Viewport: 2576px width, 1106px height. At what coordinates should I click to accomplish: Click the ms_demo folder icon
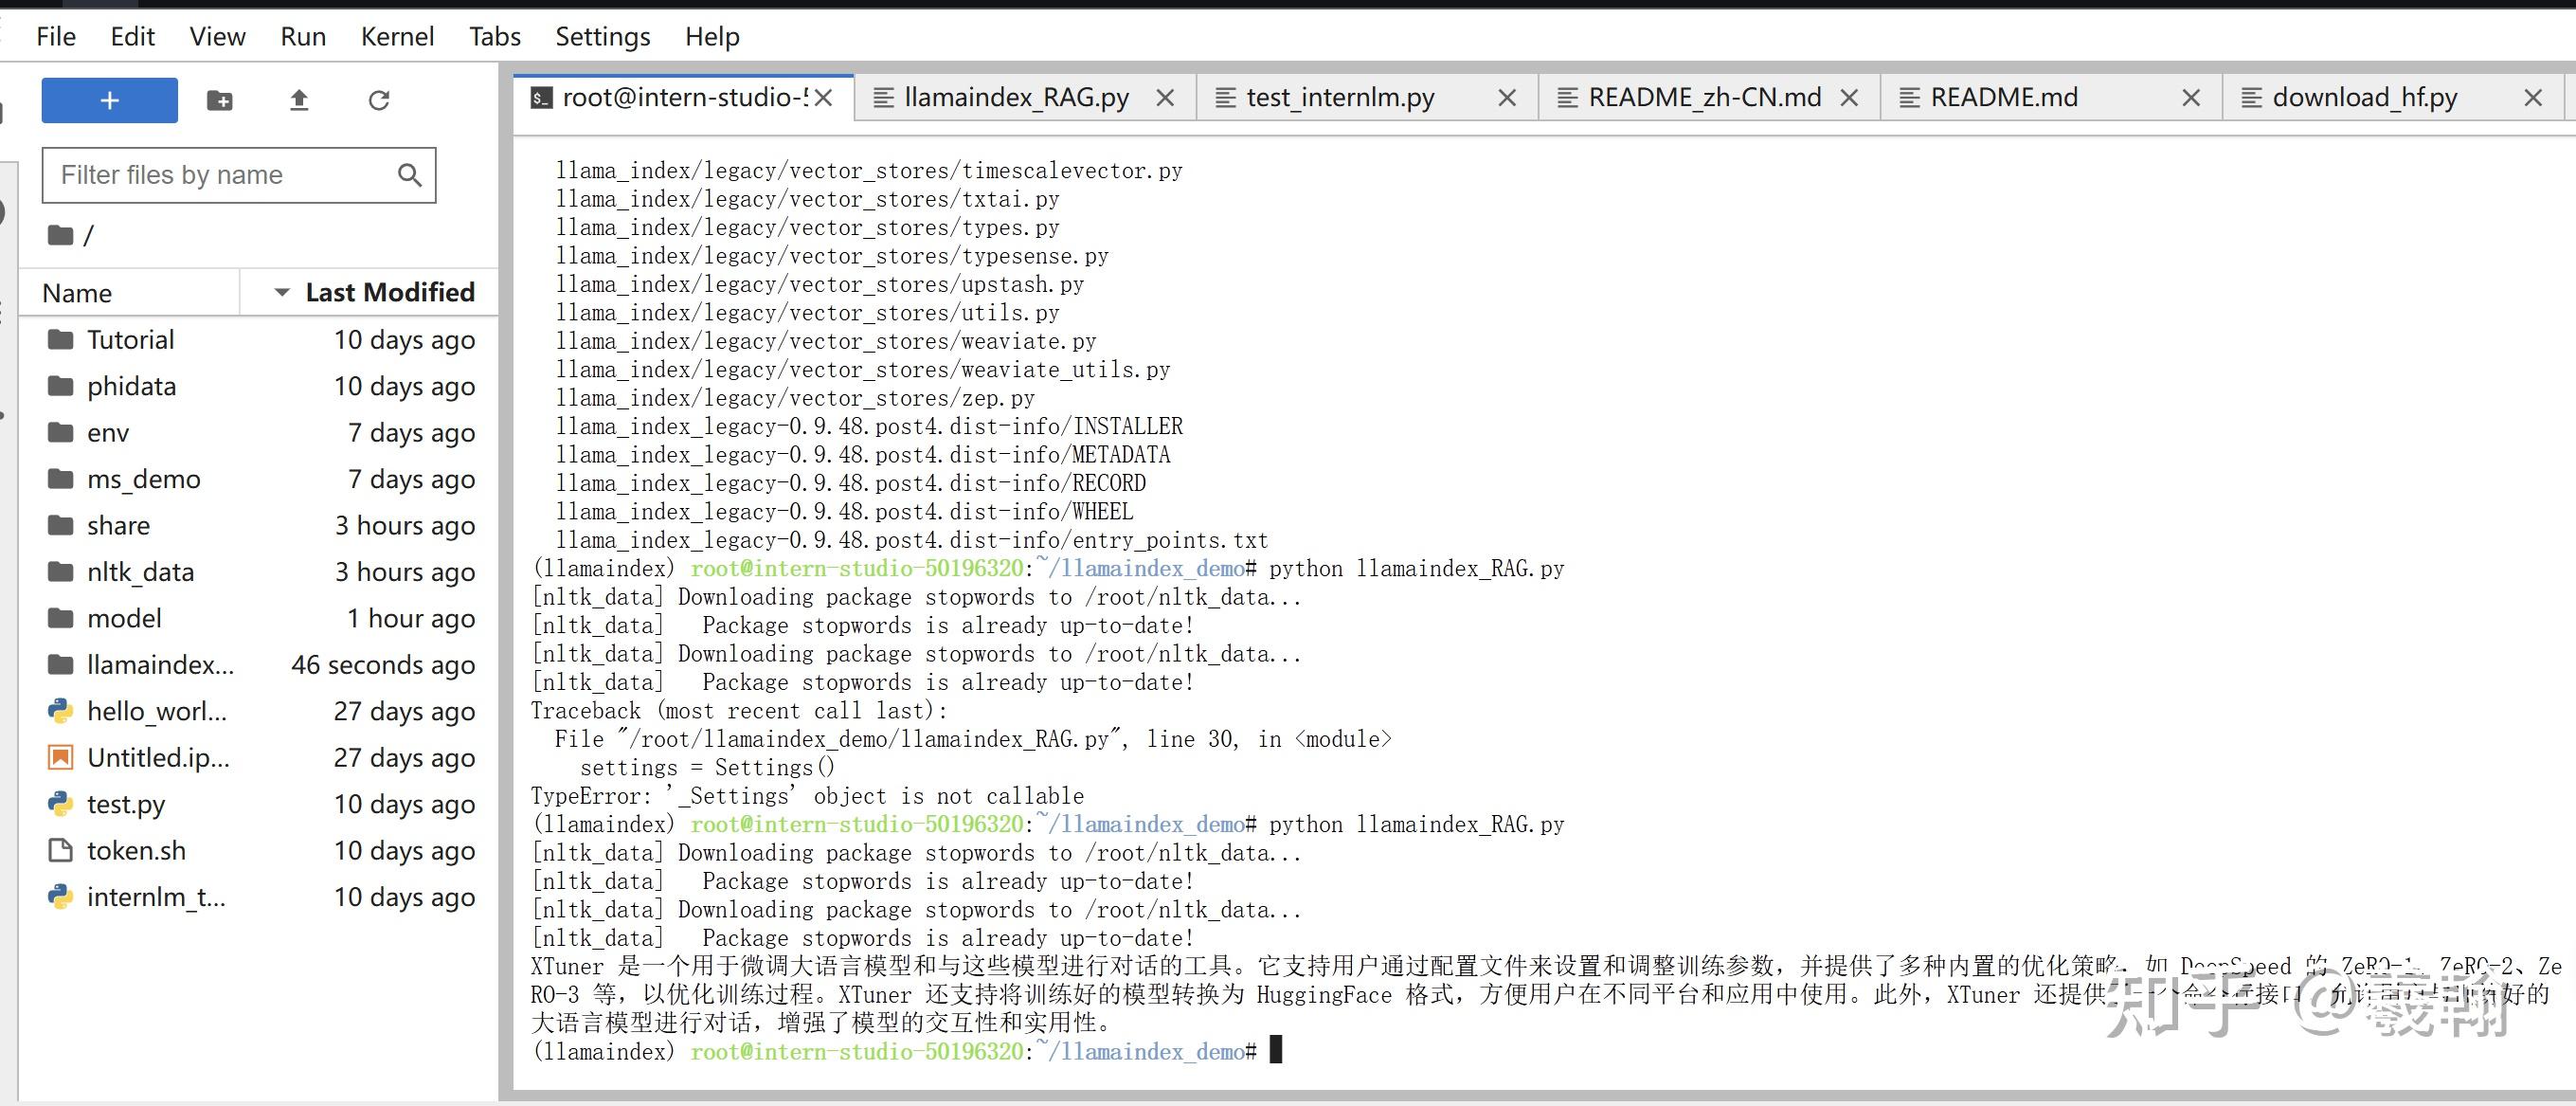click(61, 479)
